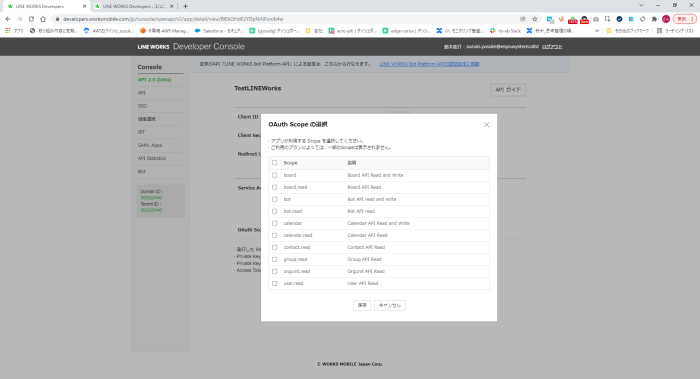The width and height of the screenshot is (700, 379).
Task: Click the Domain ID value in sidebar
Action: pyautogui.click(x=151, y=198)
